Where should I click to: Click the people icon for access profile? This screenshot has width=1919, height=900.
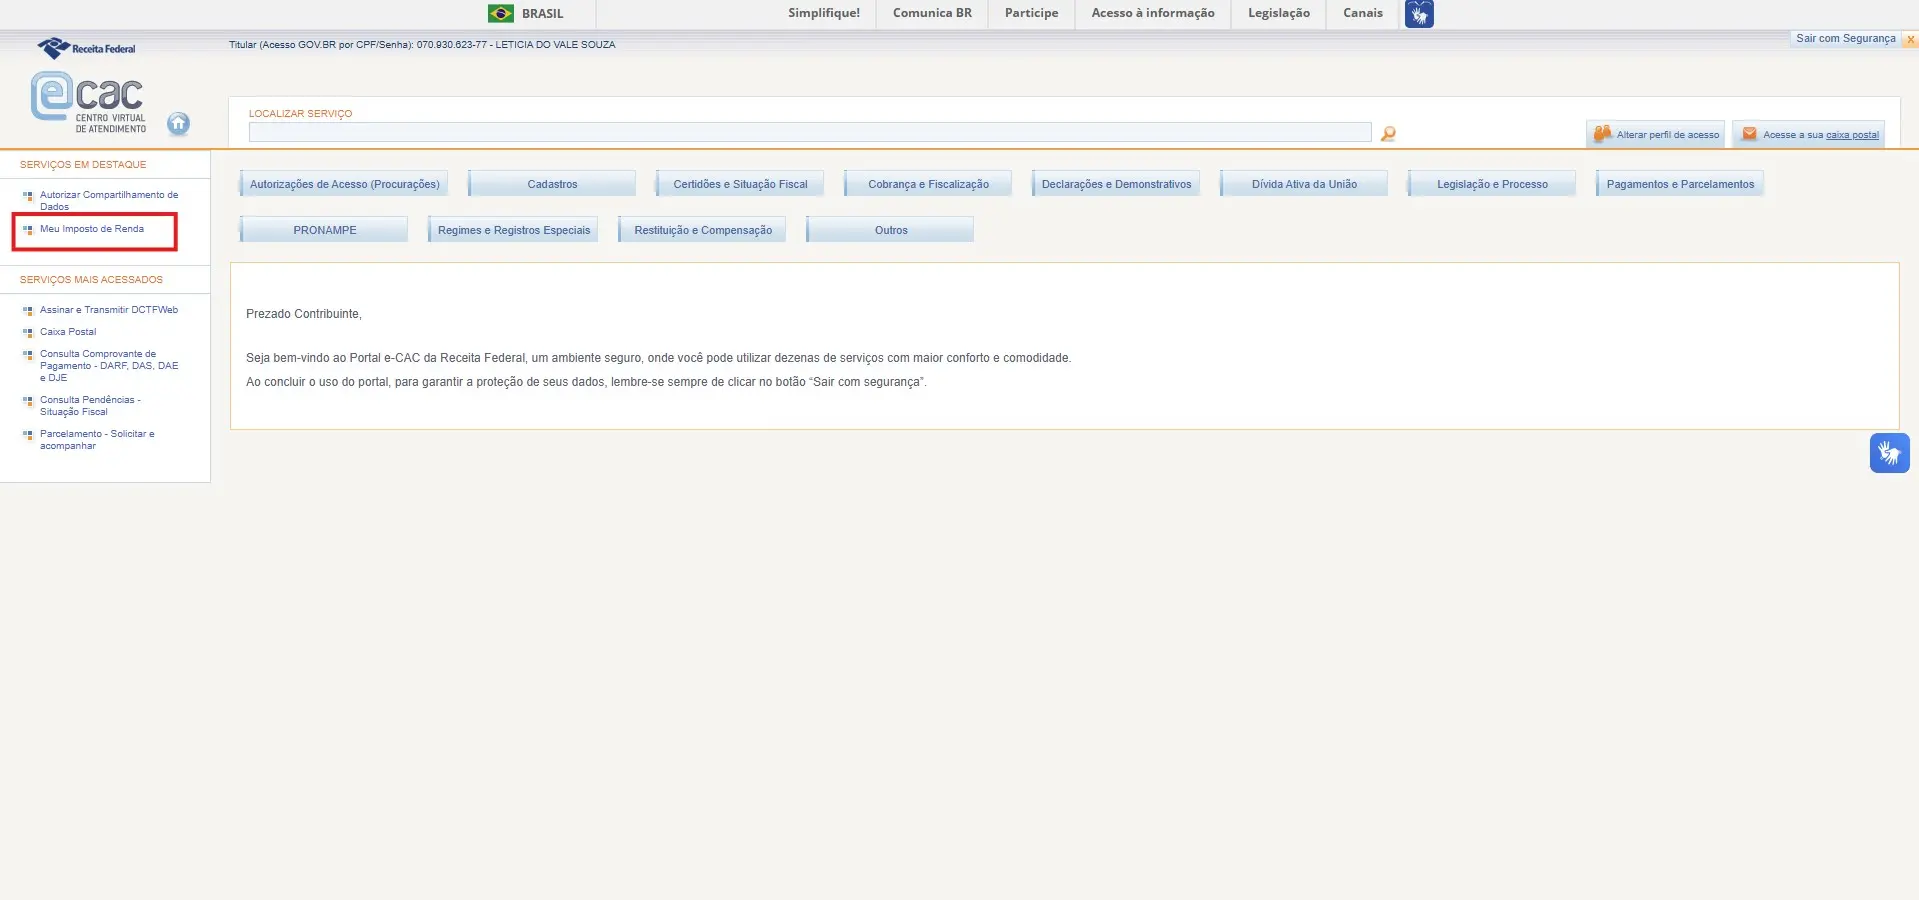coord(1604,133)
